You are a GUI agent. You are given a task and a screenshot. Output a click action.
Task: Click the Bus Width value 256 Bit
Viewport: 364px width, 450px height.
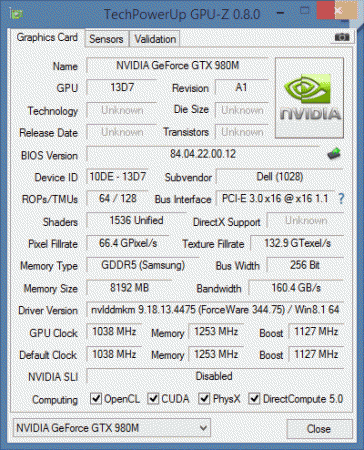tap(305, 265)
